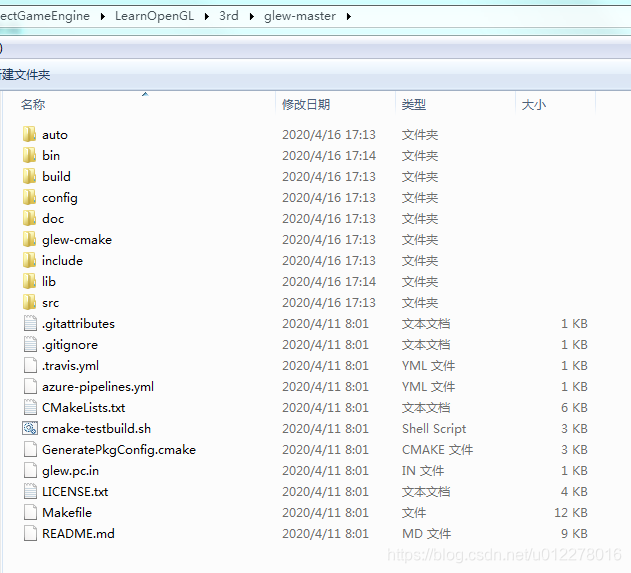The width and height of the screenshot is (631, 573).
Task: Select the name GeneratePkgConfig.cmake
Action: [x=119, y=450]
